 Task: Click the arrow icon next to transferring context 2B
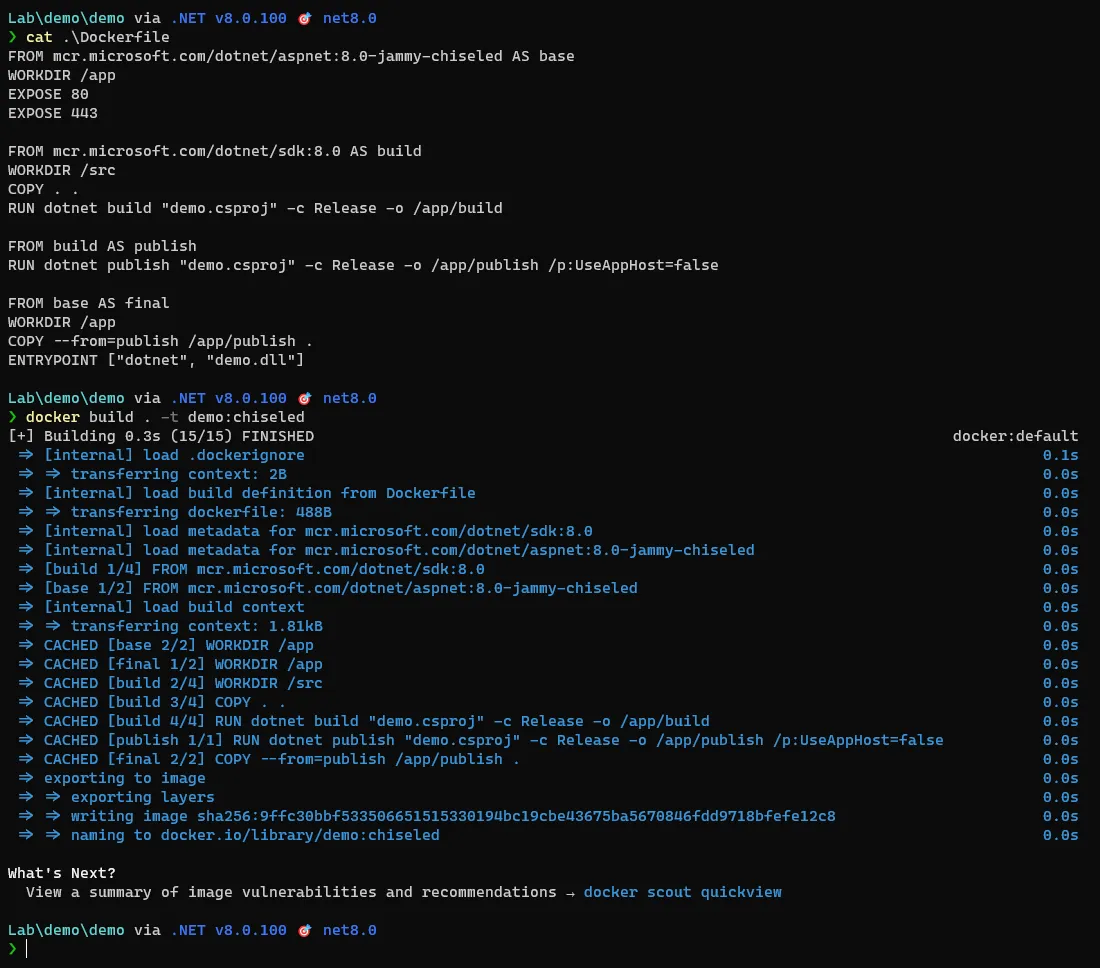pyautogui.click(x=54, y=474)
